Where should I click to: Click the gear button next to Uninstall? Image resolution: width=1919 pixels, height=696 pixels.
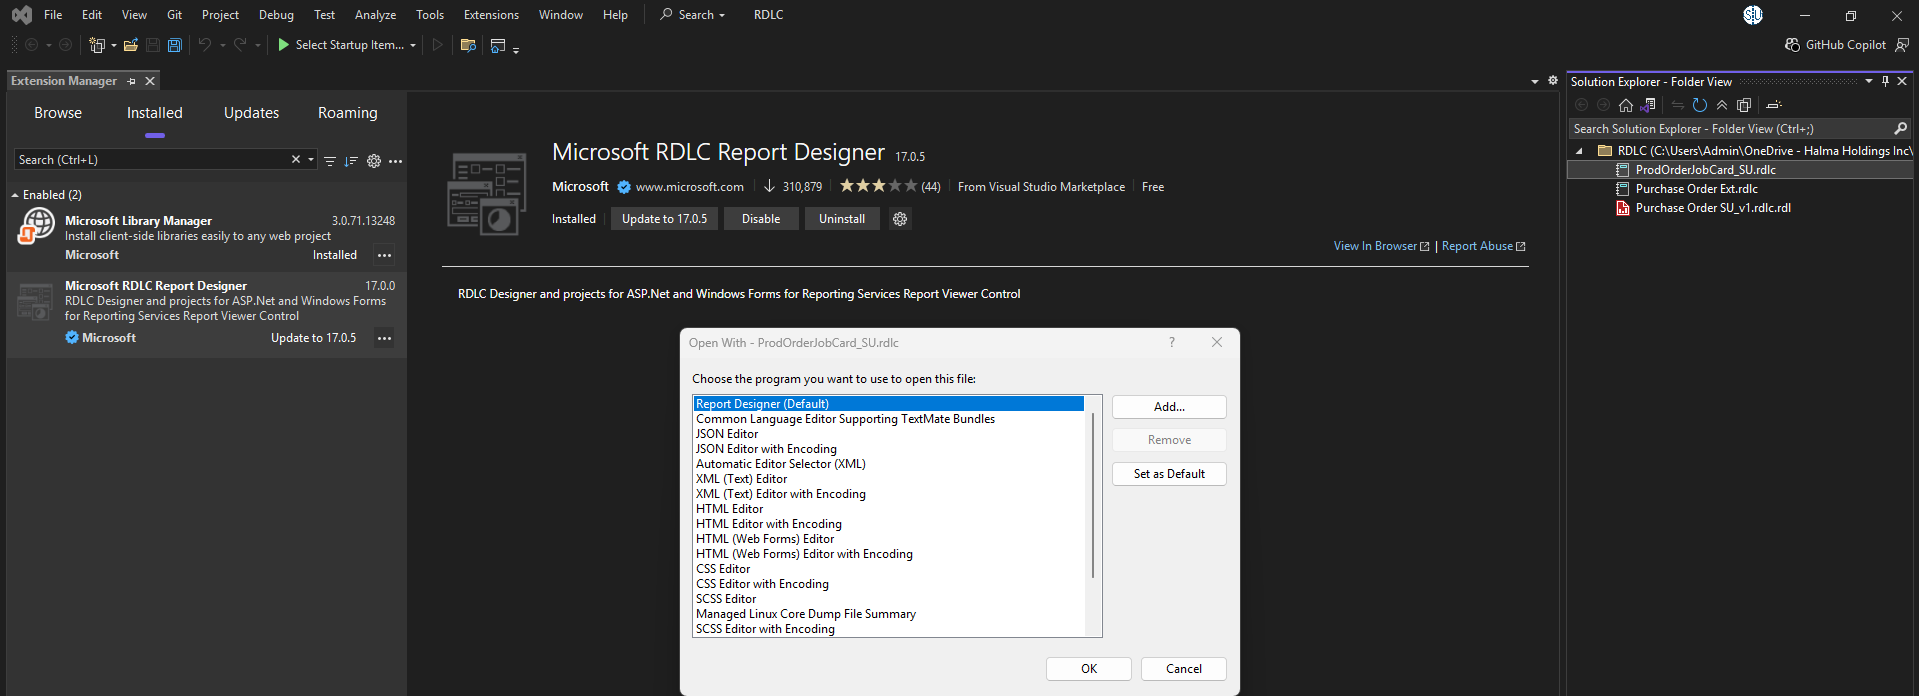[900, 219]
